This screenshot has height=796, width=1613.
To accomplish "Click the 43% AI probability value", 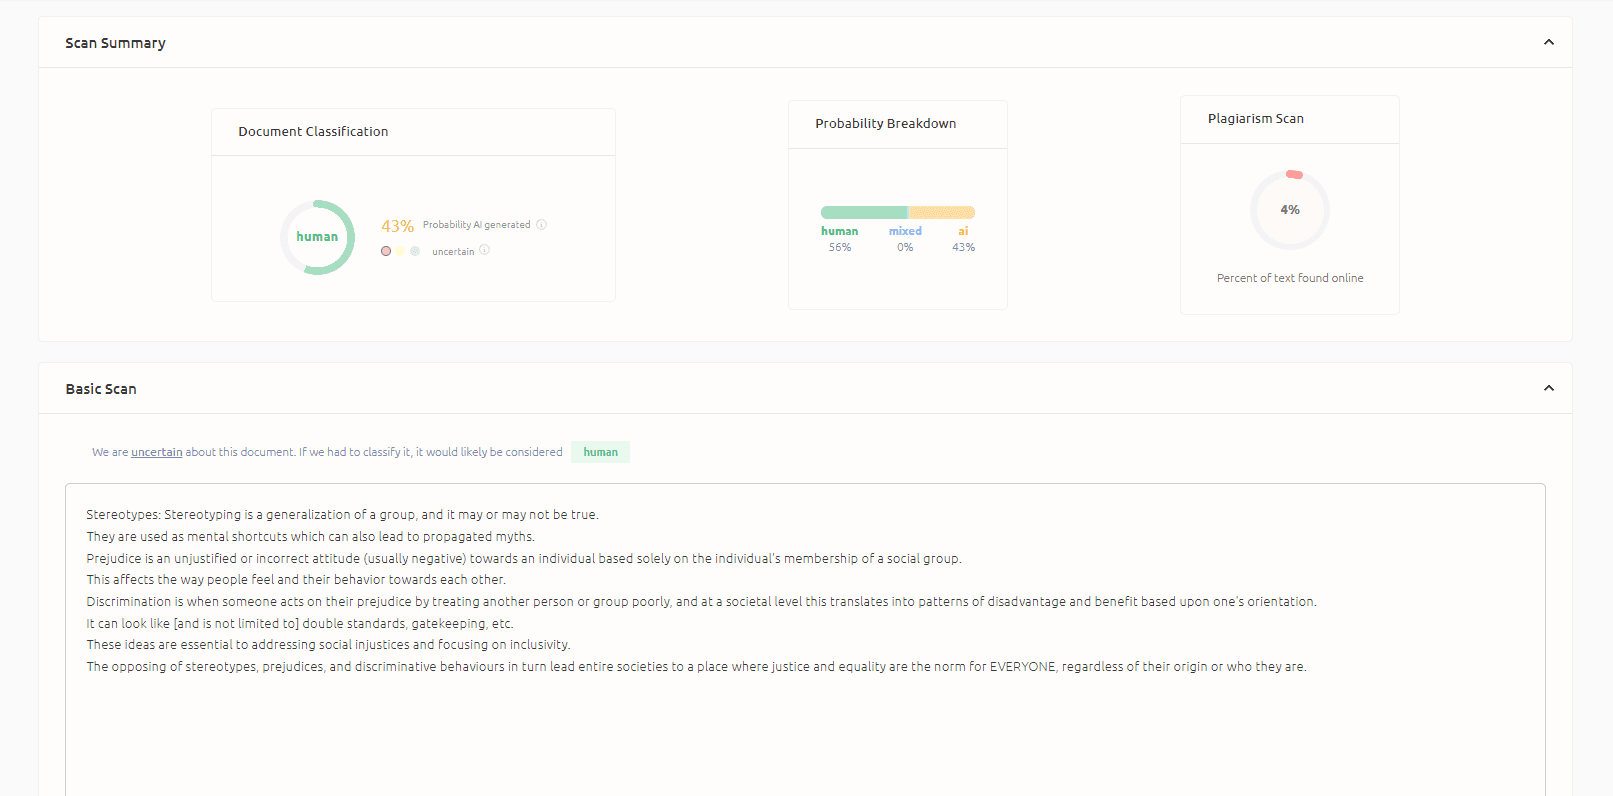I will point(397,226).
